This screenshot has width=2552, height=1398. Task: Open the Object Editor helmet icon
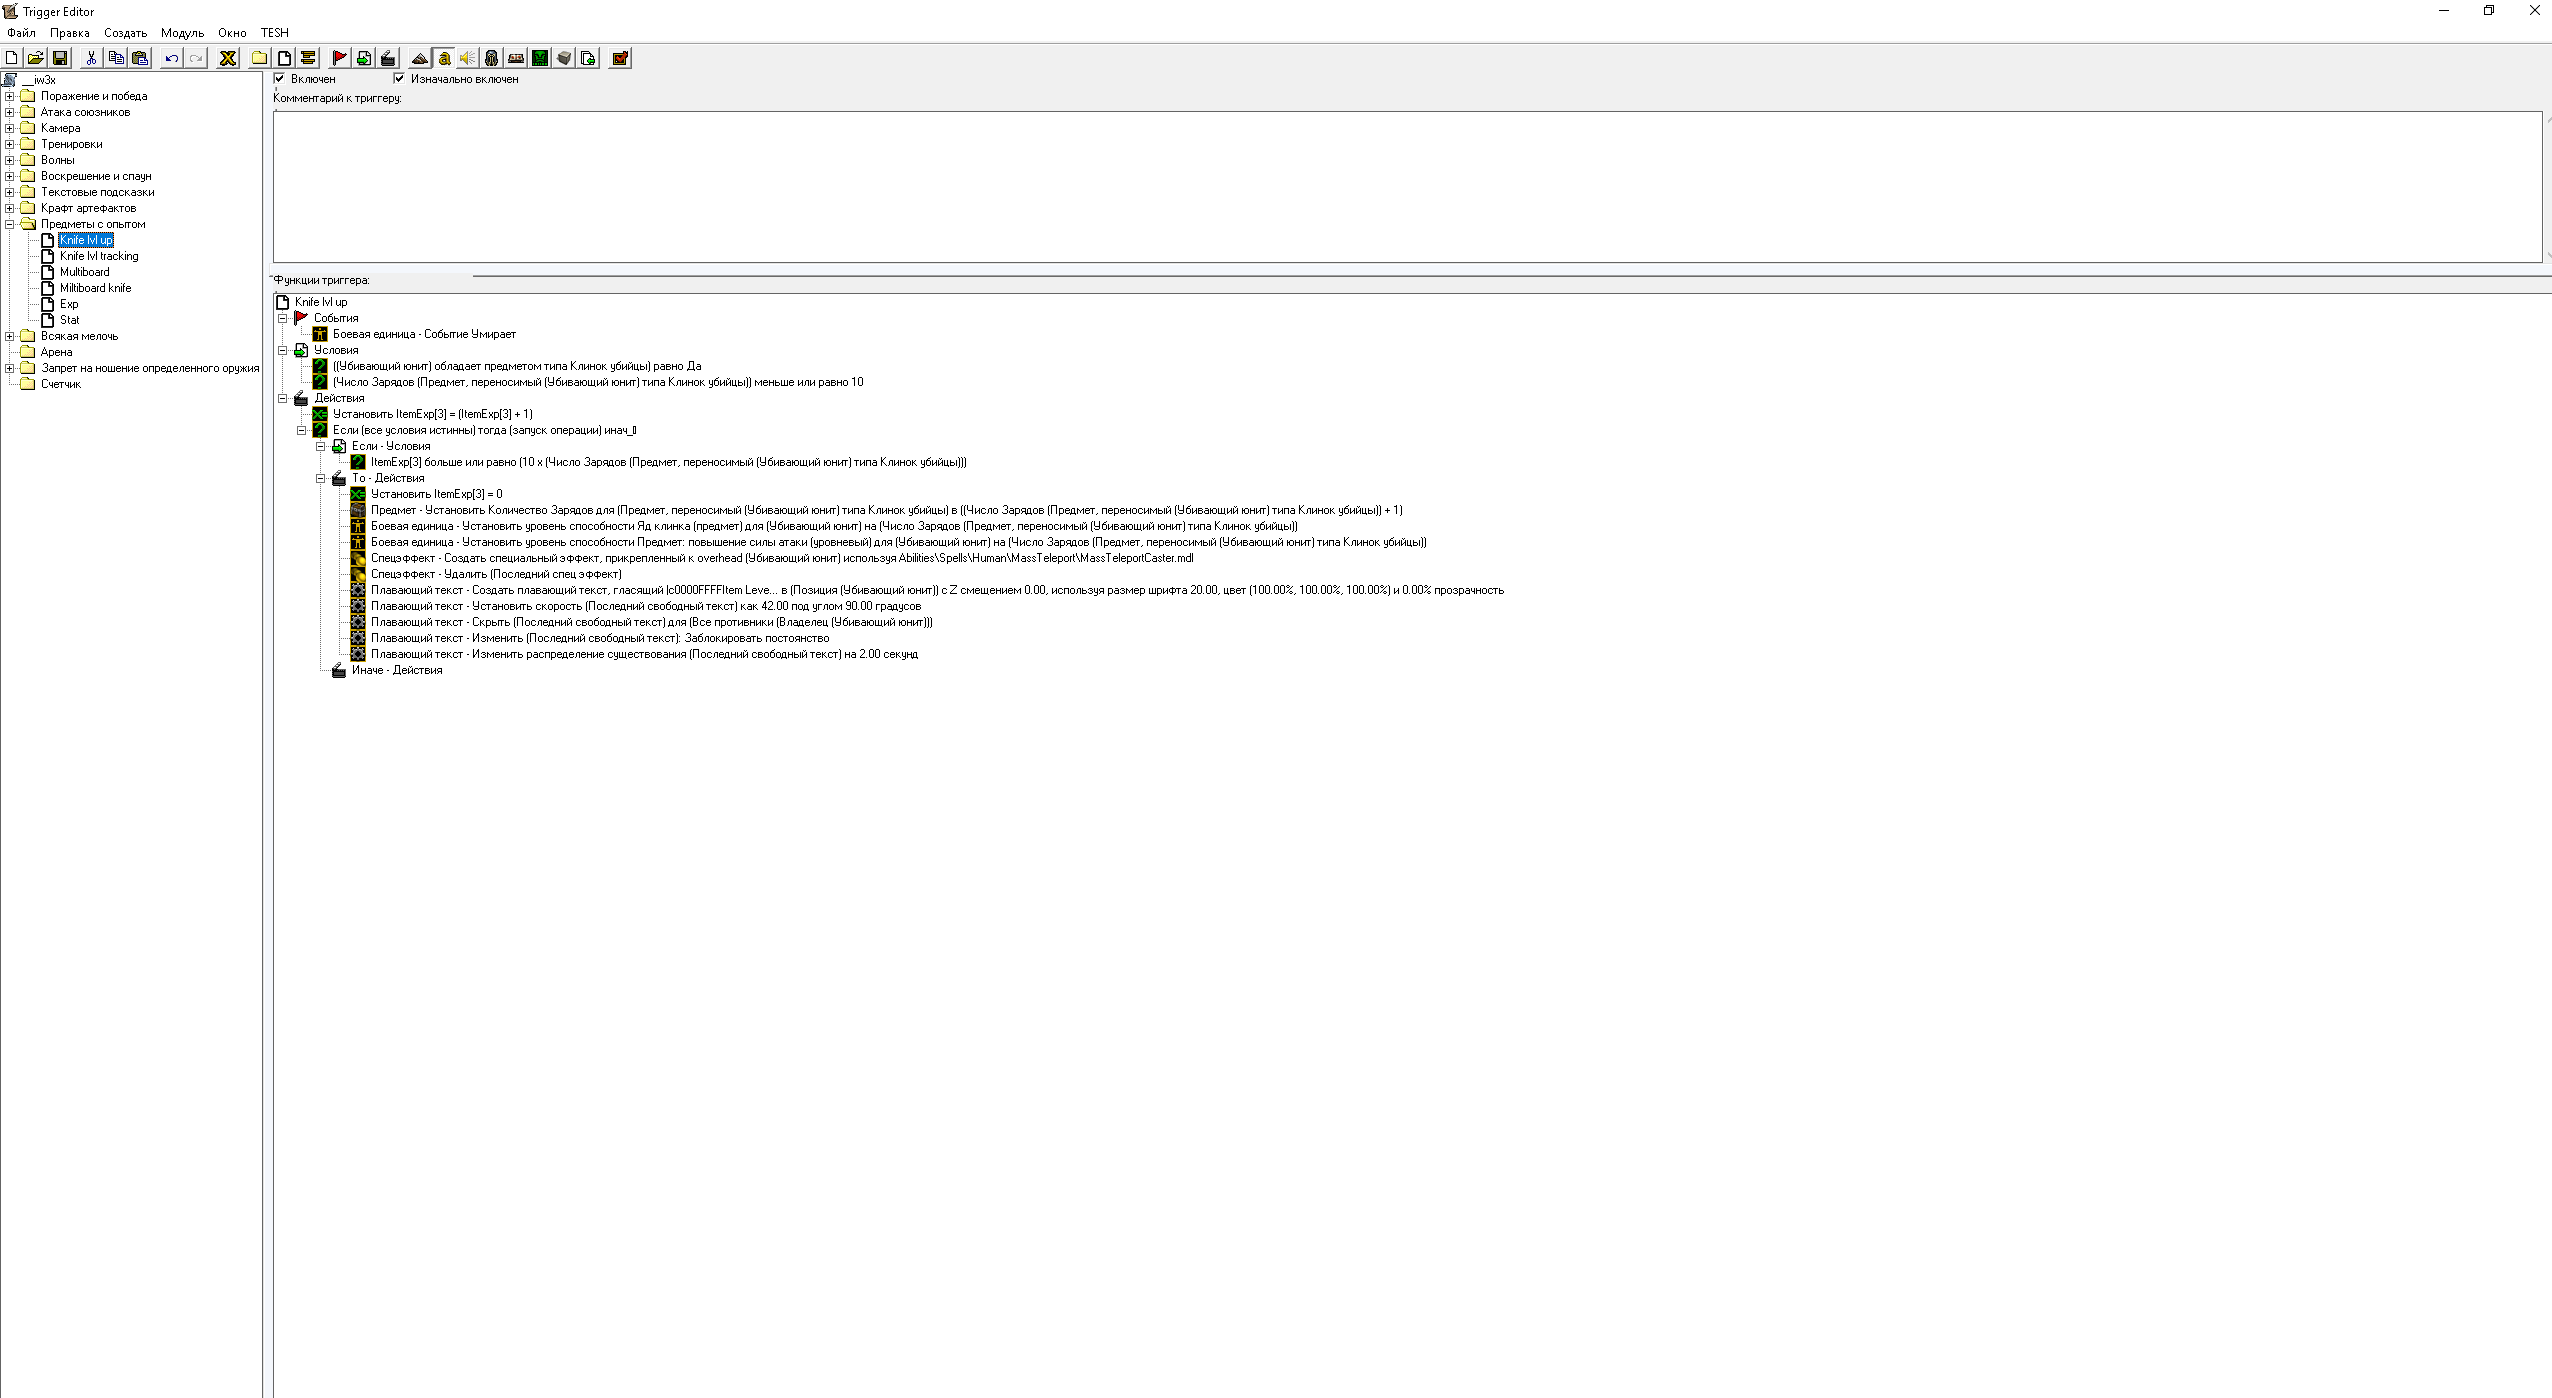(491, 58)
